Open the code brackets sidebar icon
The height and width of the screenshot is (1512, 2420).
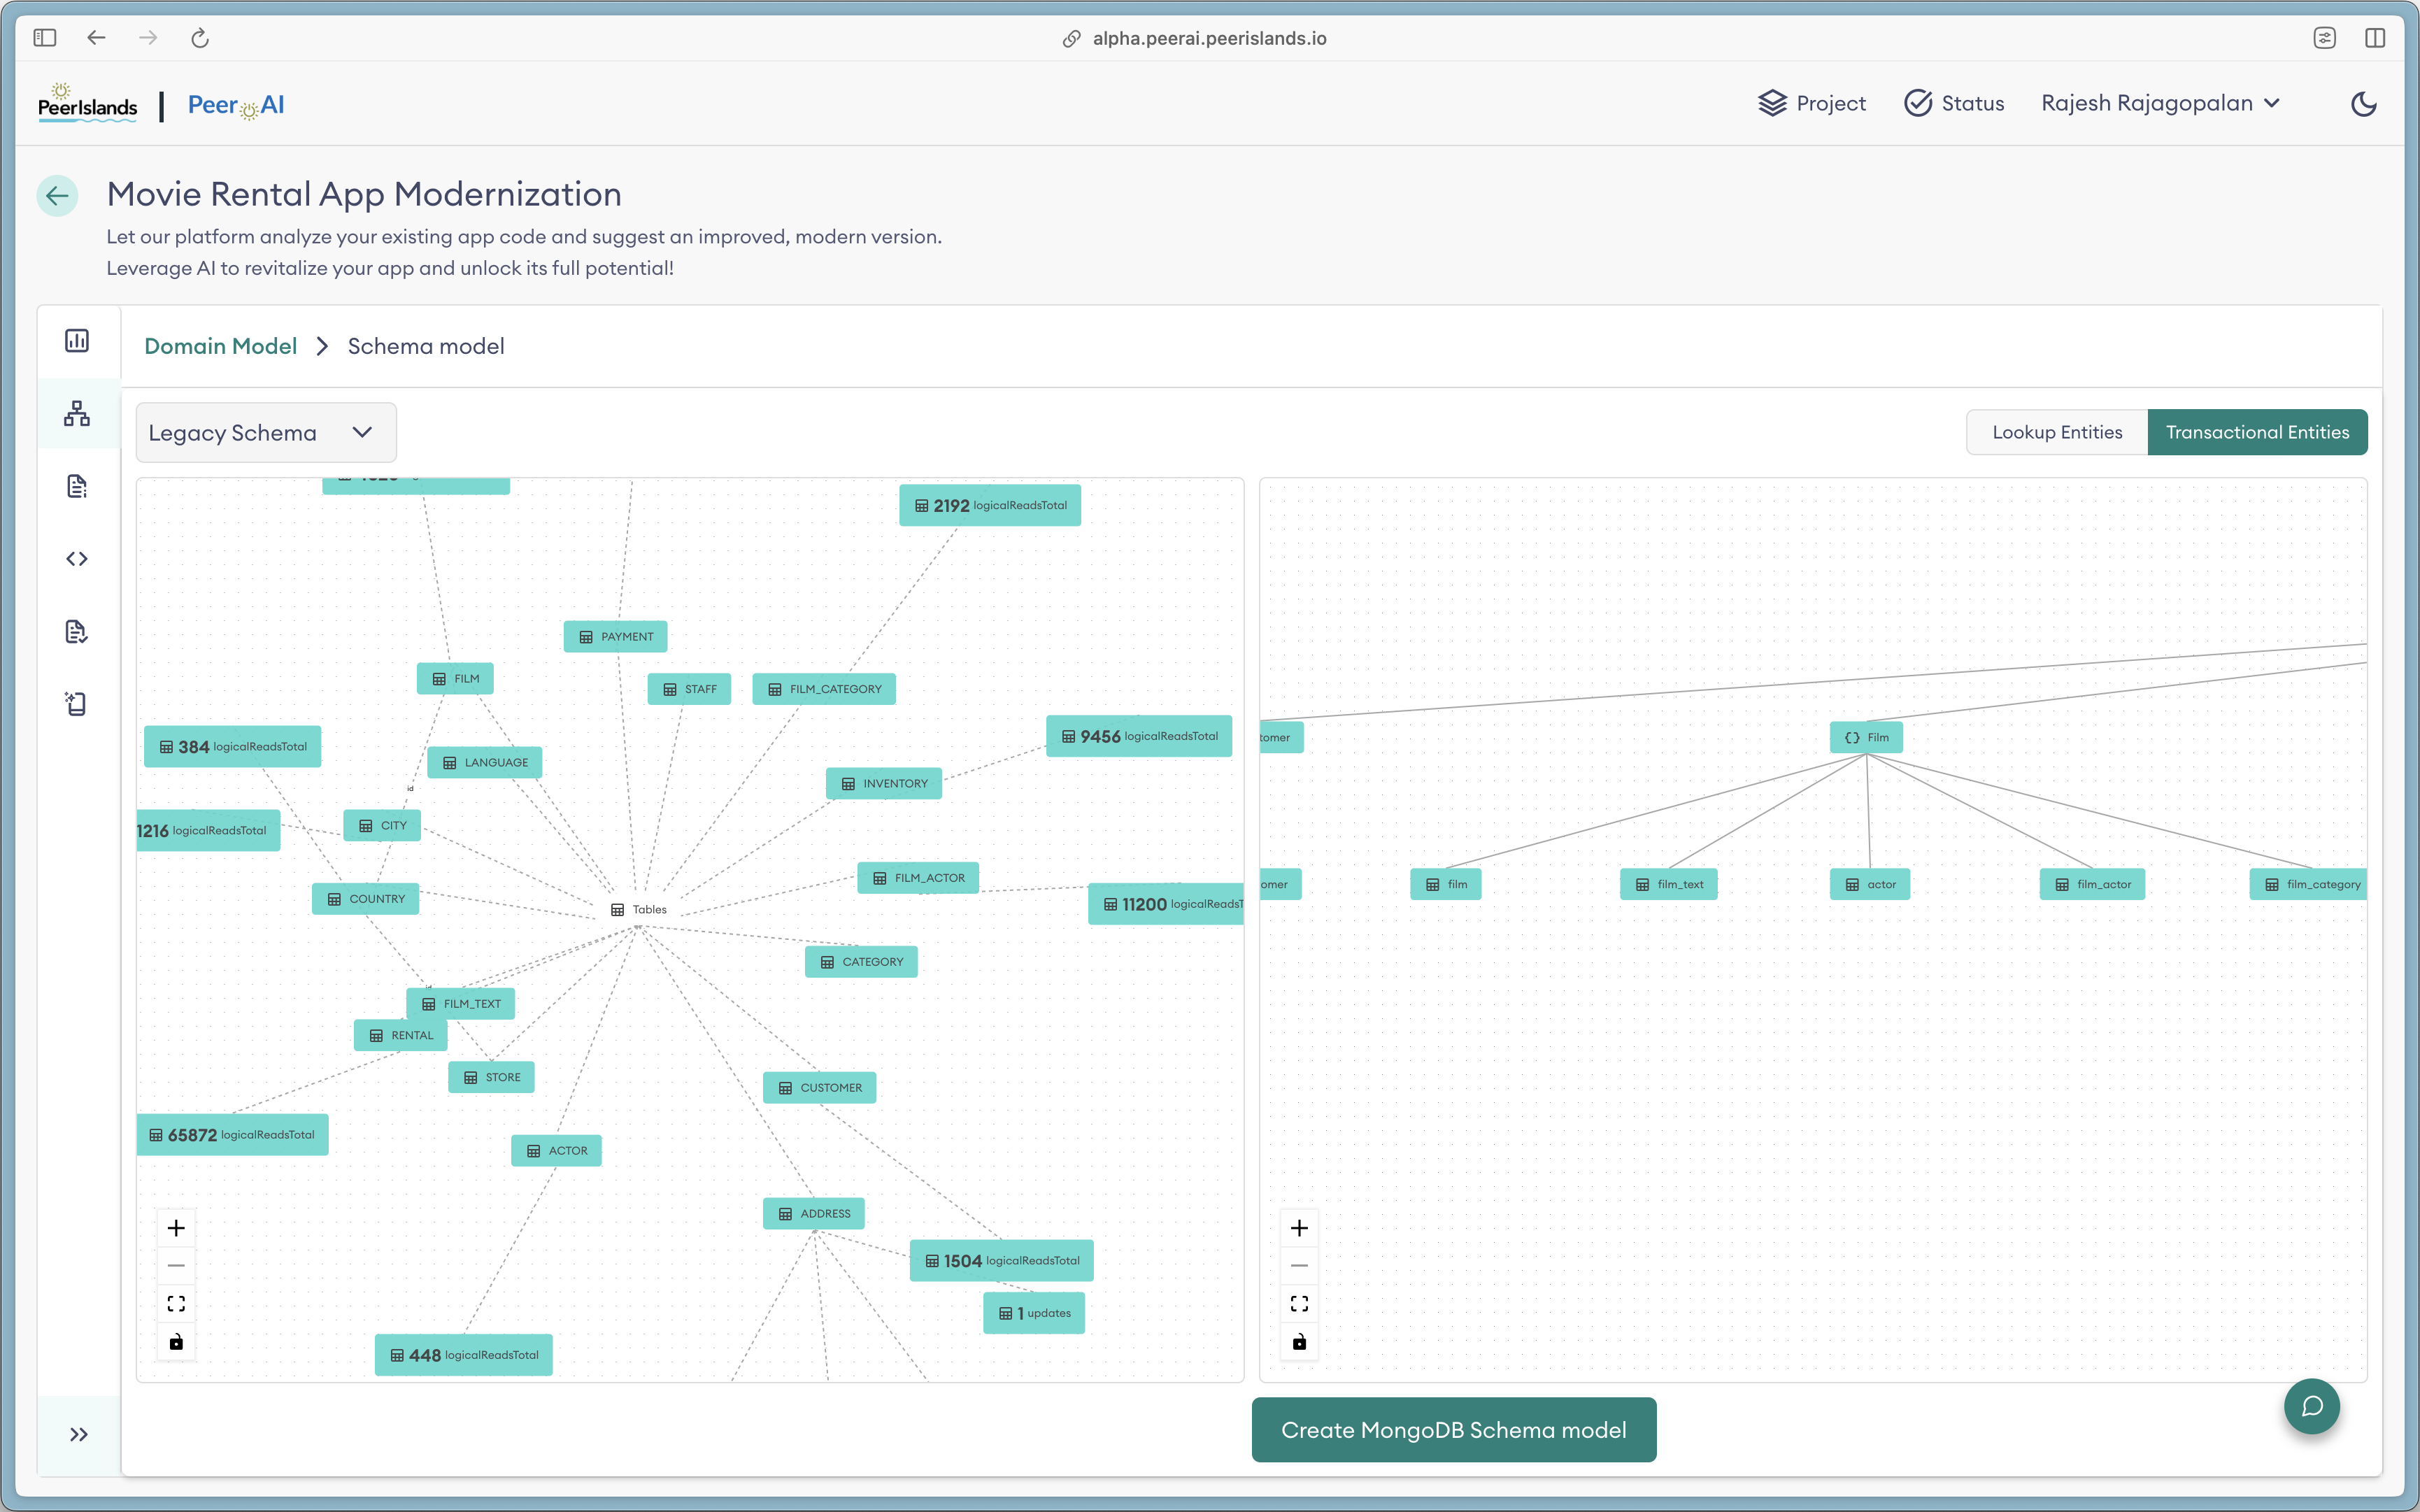(77, 559)
